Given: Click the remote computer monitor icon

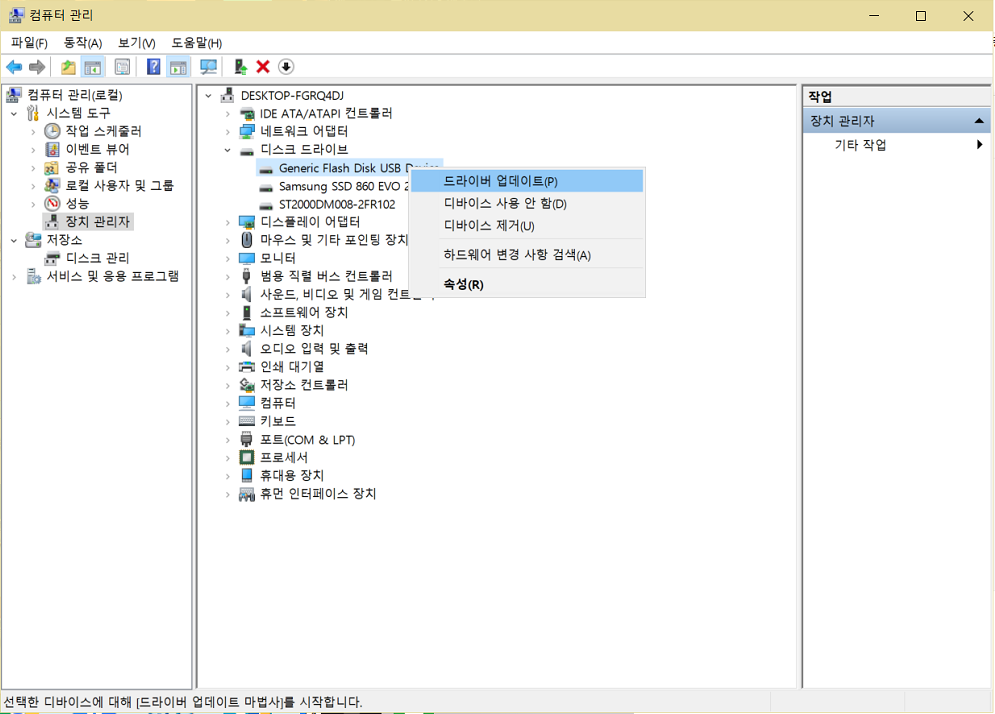Looking at the screenshot, I should (x=208, y=66).
